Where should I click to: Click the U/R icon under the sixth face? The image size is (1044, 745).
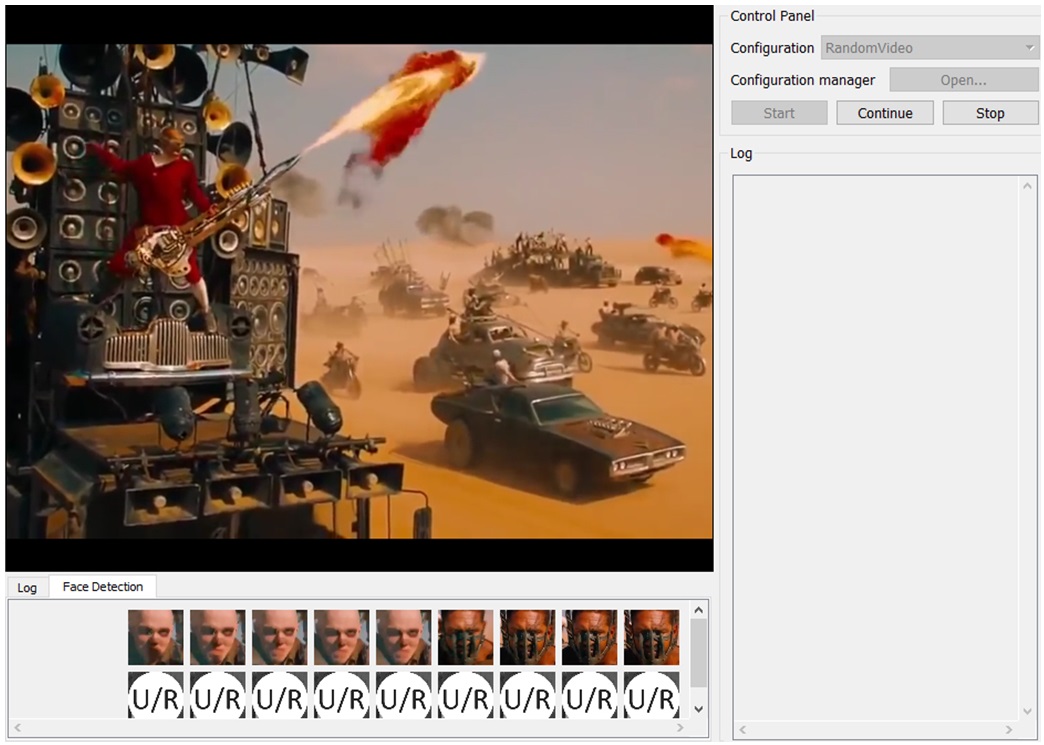pos(465,695)
